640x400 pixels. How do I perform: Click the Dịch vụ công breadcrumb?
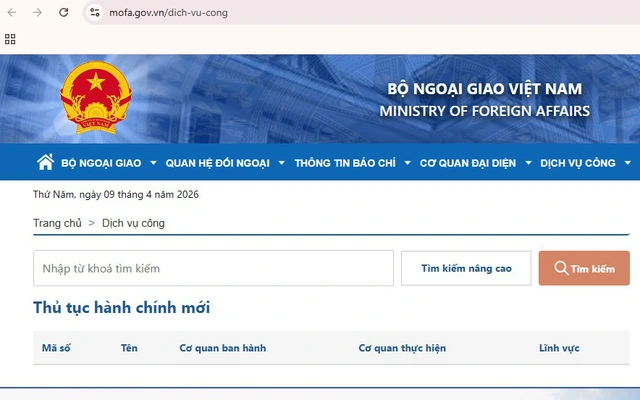click(x=133, y=223)
